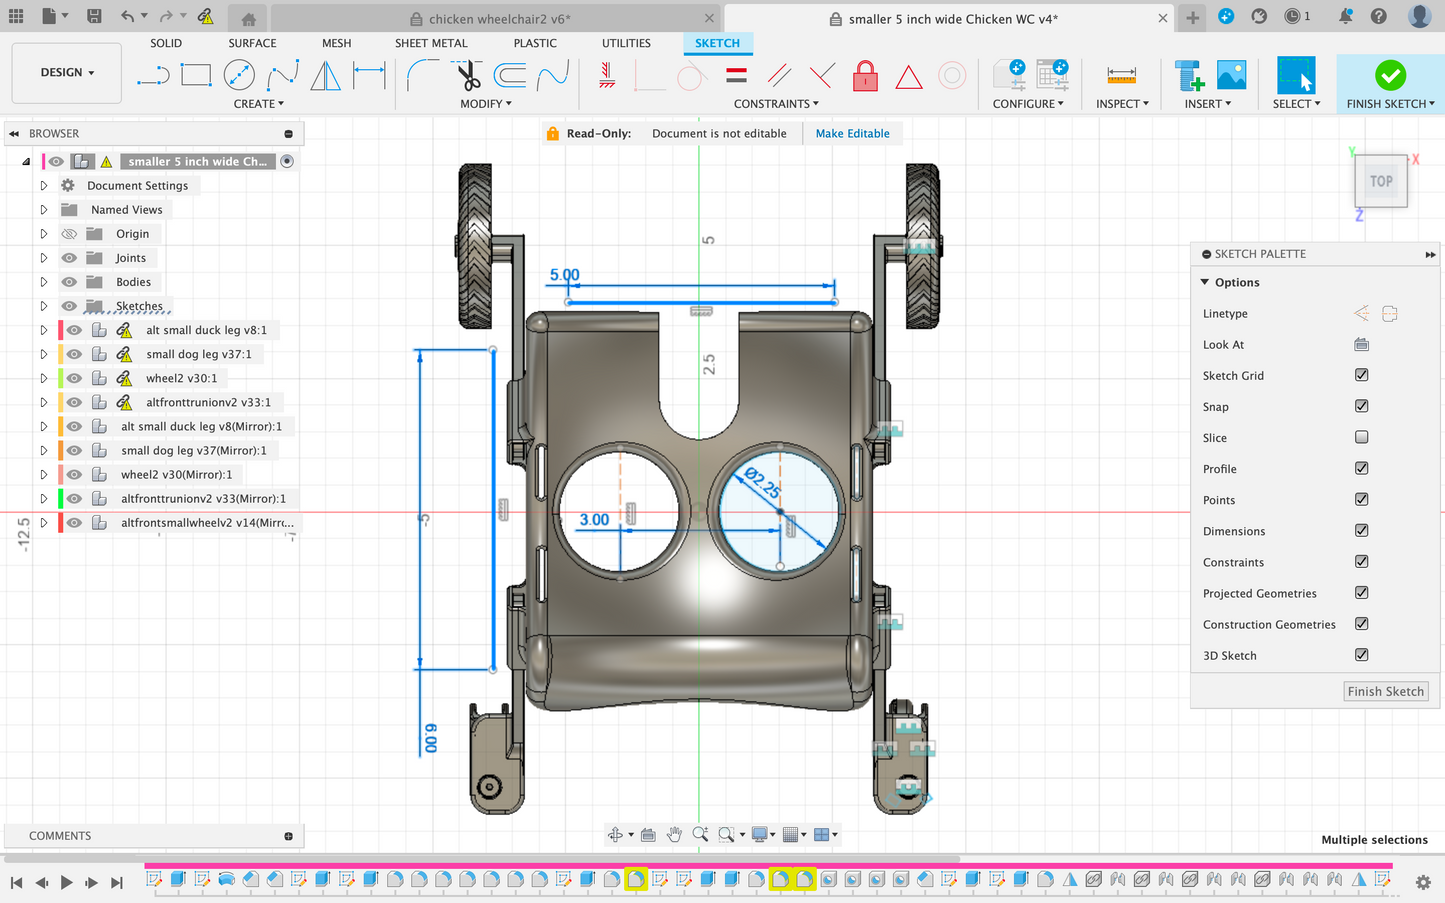Select the Fit Point Spline tool
The image size is (1445, 903).
[x=282, y=75]
